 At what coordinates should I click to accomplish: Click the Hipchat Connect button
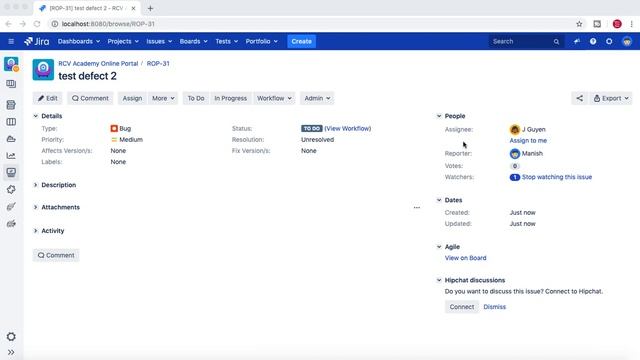tap(462, 307)
